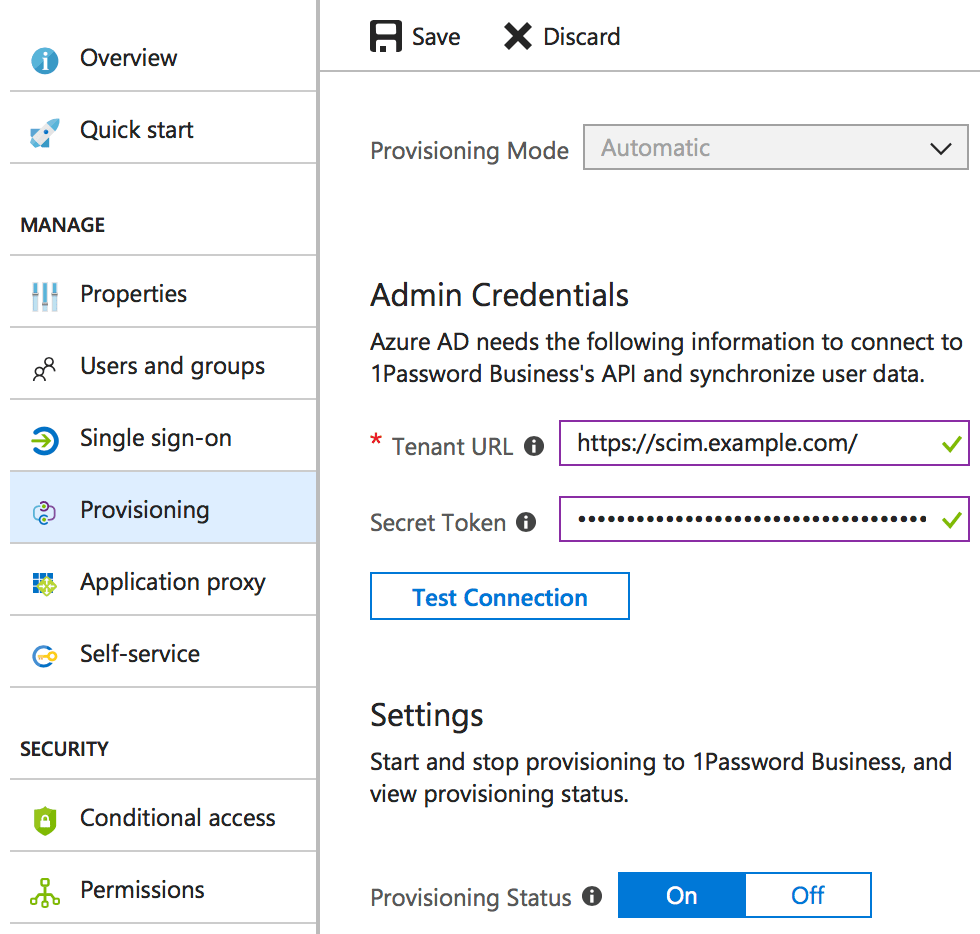Select Provisioning in sidebar
Image resolution: width=980 pixels, height=934 pixels.
(163, 508)
